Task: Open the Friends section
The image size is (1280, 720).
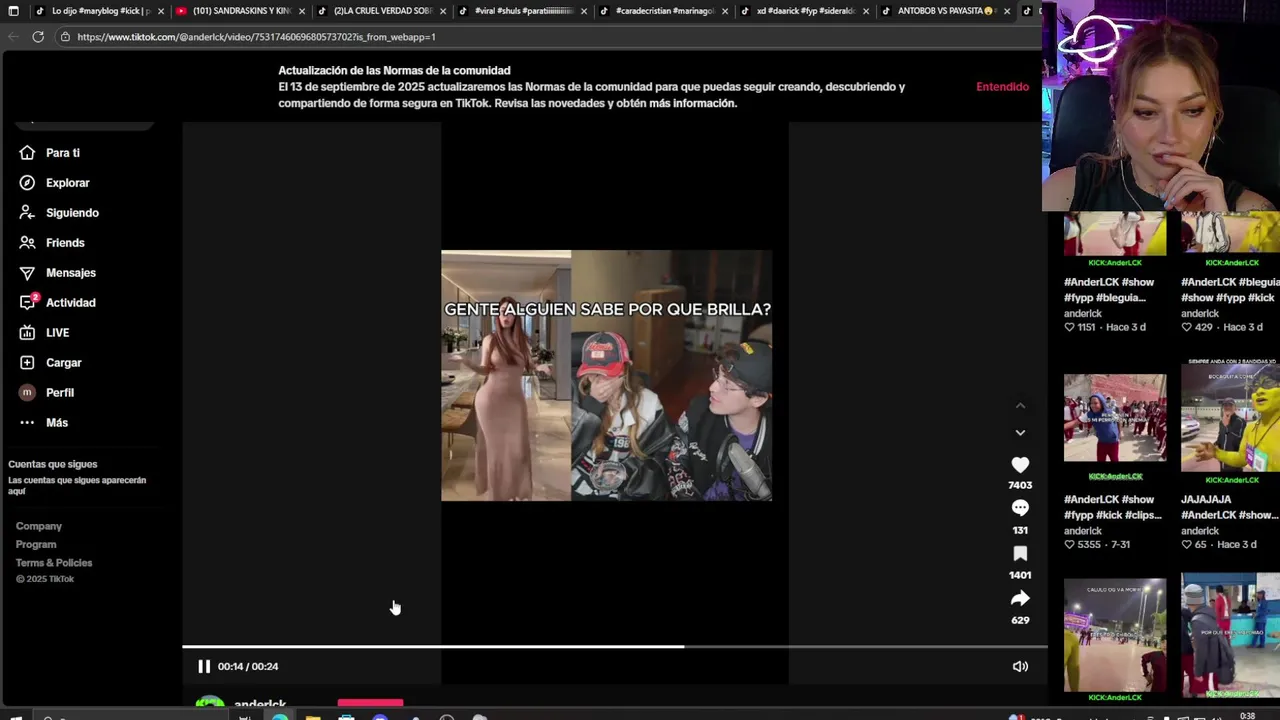Action: (65, 243)
